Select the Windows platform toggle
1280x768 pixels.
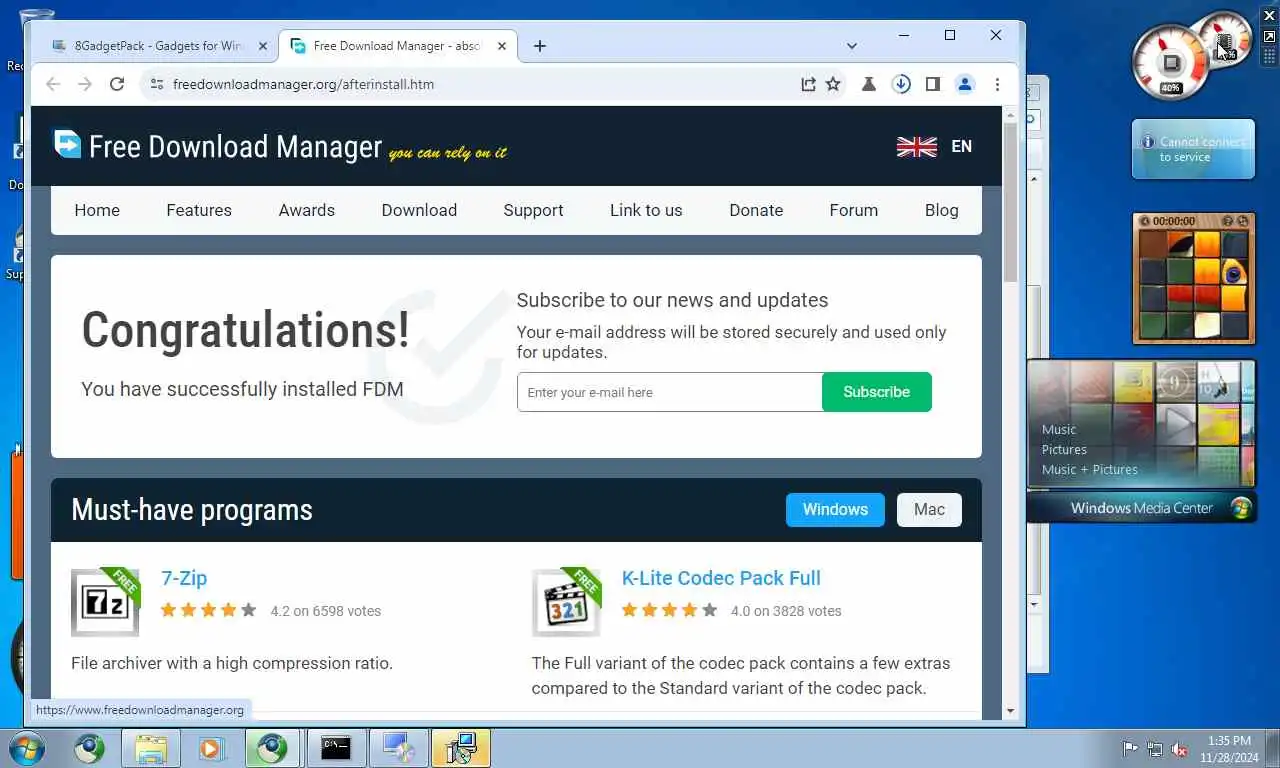pyautogui.click(x=835, y=510)
